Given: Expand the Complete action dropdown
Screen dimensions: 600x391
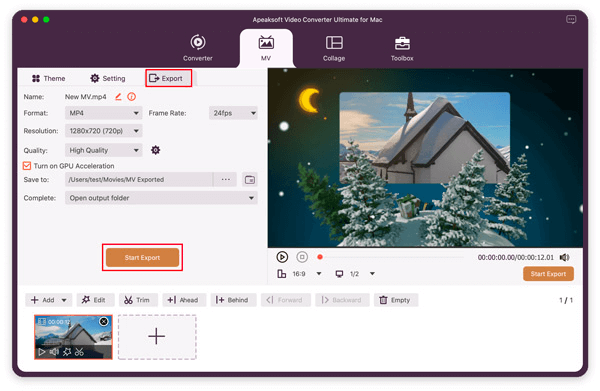Looking at the screenshot, I should (x=161, y=198).
